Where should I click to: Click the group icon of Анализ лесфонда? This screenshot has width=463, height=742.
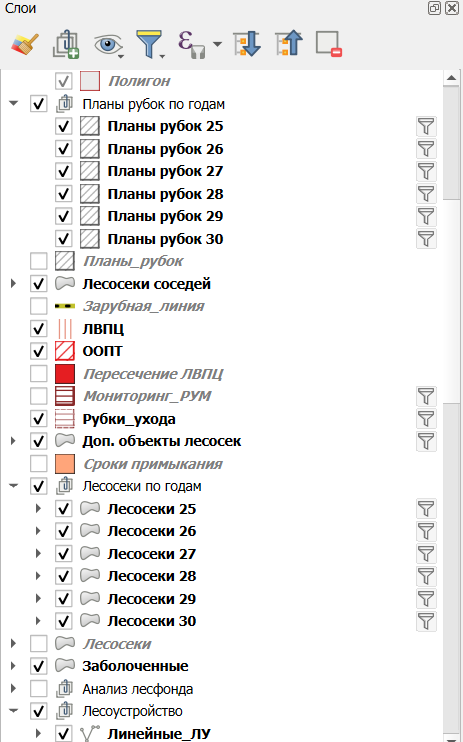(64, 689)
